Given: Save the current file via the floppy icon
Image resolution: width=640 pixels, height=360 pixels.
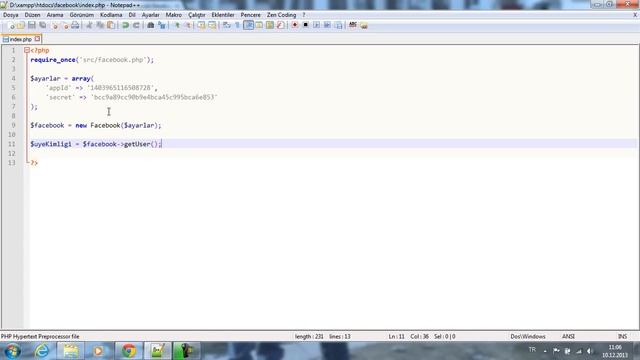Looking at the screenshot, I should pos(31,25).
